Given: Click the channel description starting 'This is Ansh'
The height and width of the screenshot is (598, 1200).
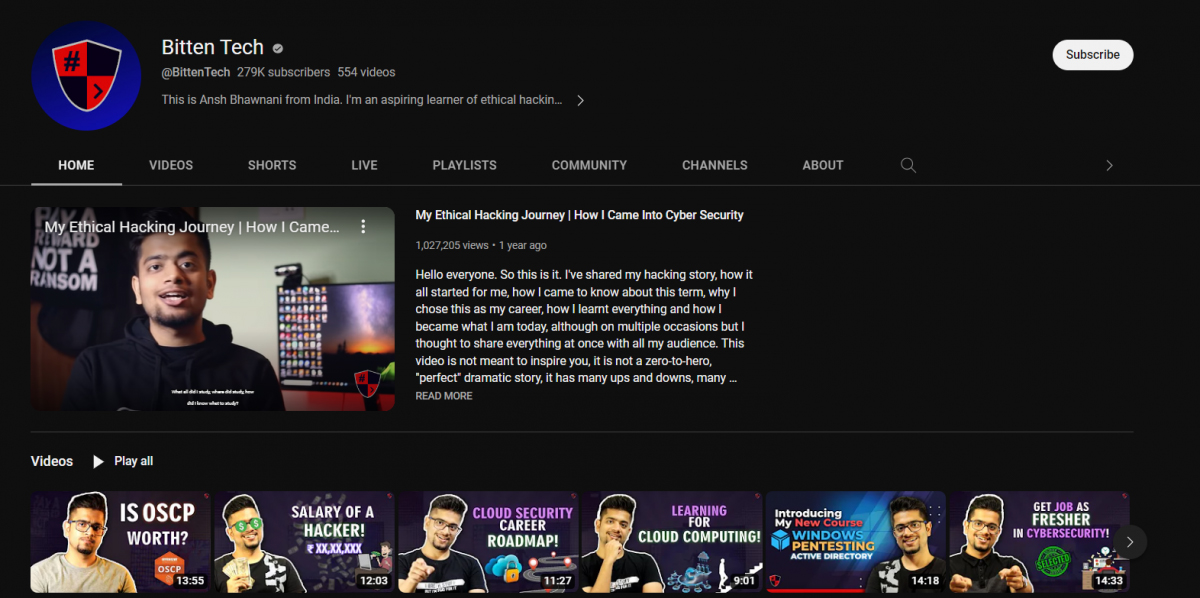Looking at the screenshot, I should coord(362,100).
